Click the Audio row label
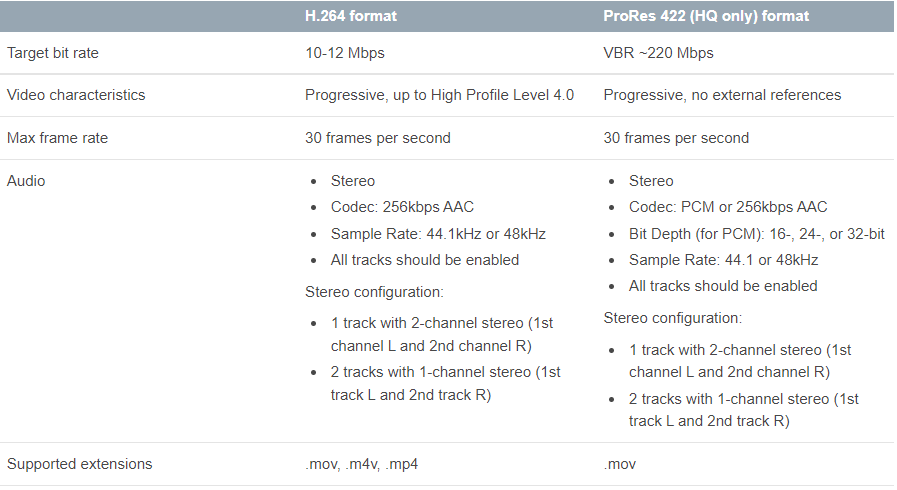 point(26,181)
